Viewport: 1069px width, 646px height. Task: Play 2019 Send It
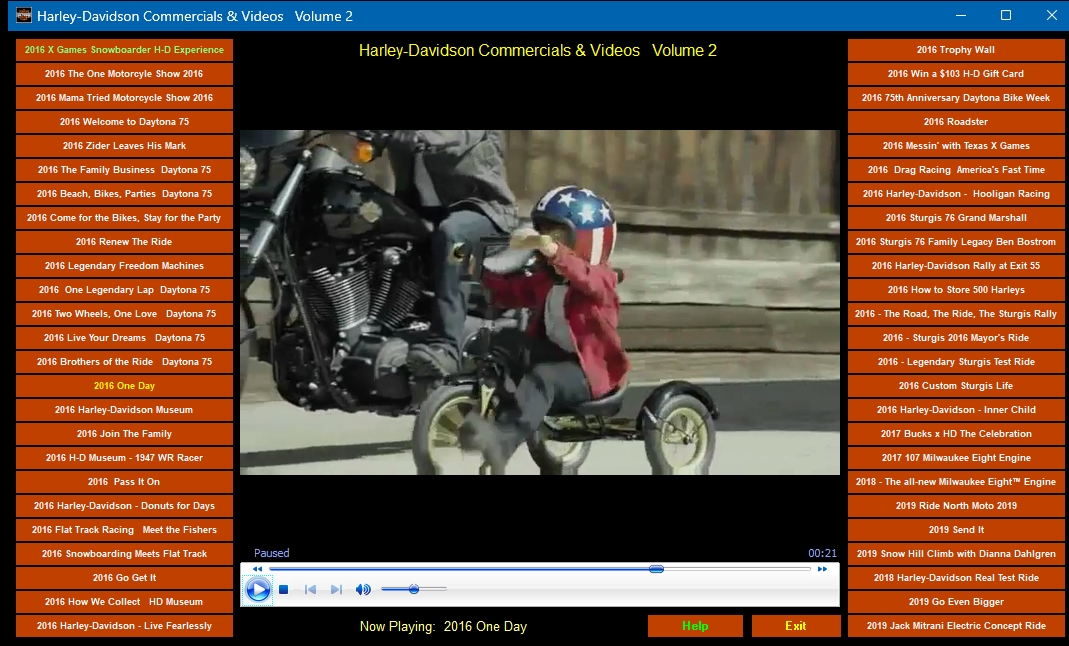click(956, 529)
